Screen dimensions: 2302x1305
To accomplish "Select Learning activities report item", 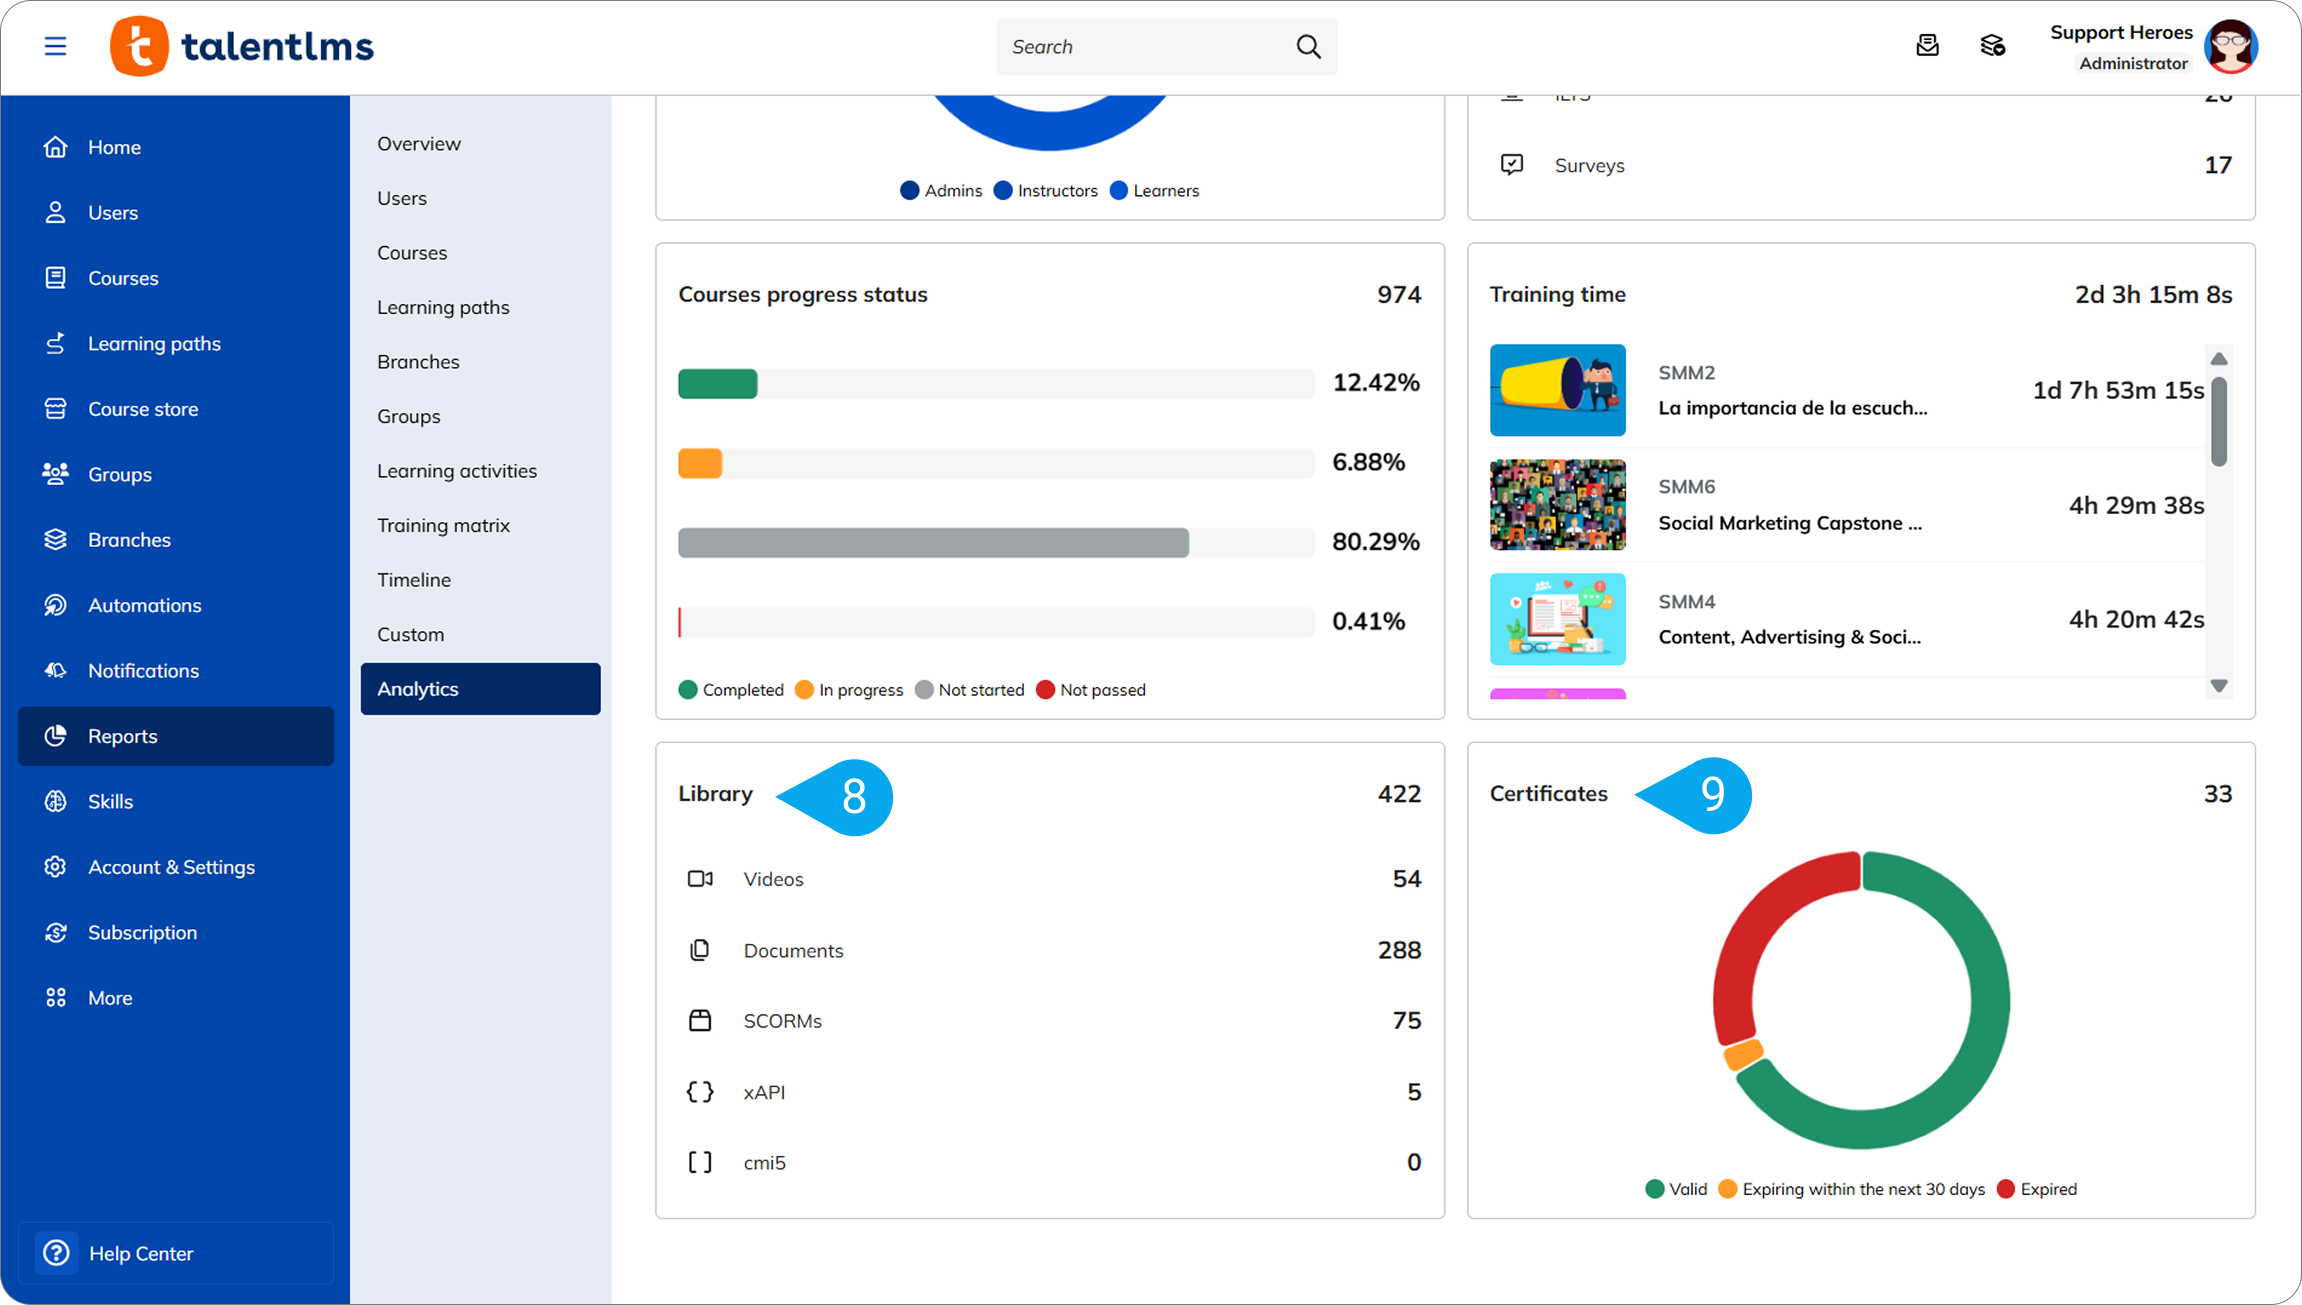I will point(456,471).
